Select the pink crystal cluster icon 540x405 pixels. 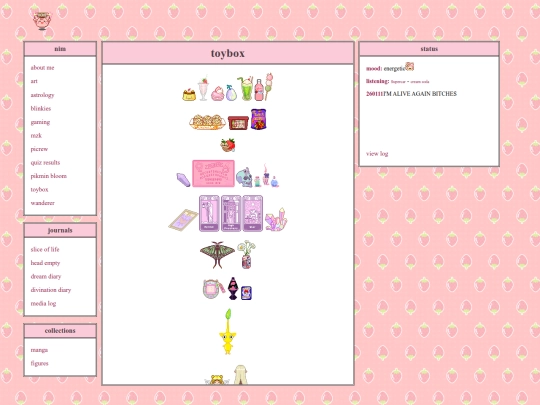[276, 219]
